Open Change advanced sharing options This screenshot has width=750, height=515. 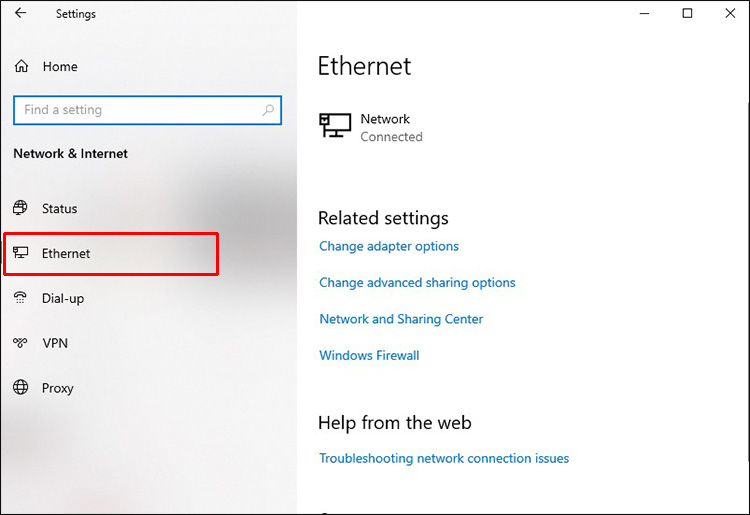(417, 283)
